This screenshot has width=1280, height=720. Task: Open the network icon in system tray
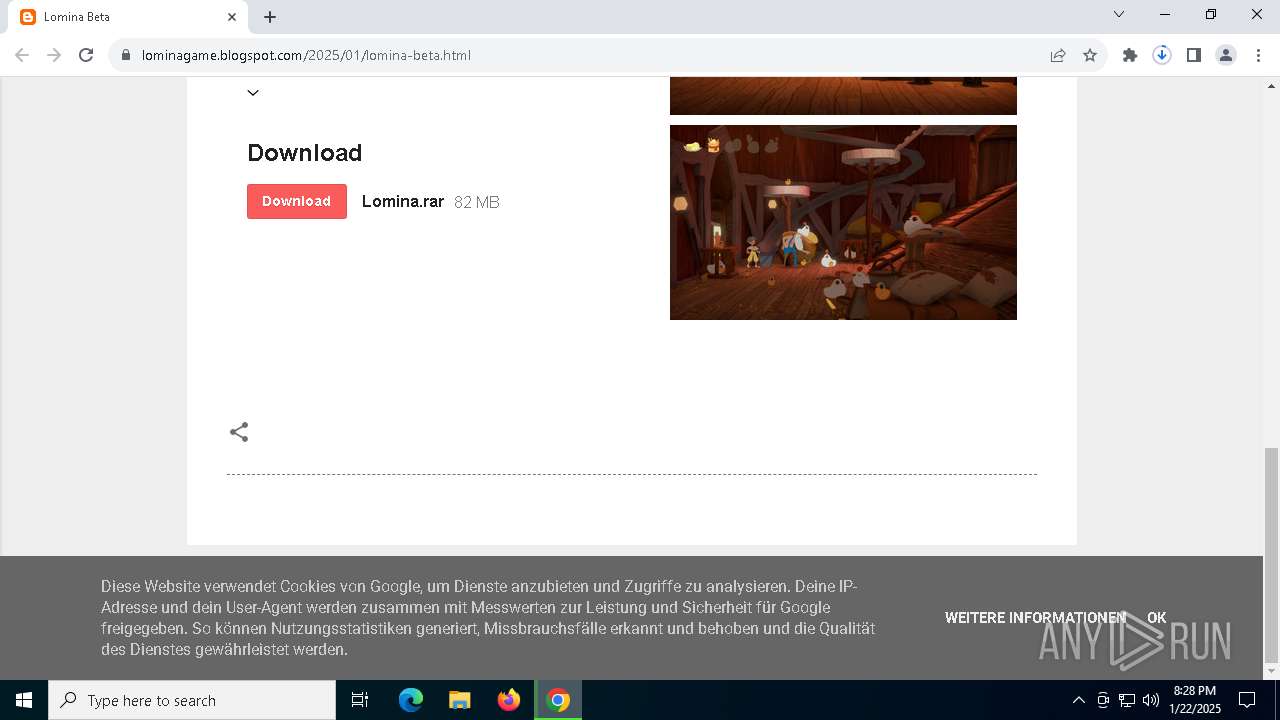click(1127, 700)
